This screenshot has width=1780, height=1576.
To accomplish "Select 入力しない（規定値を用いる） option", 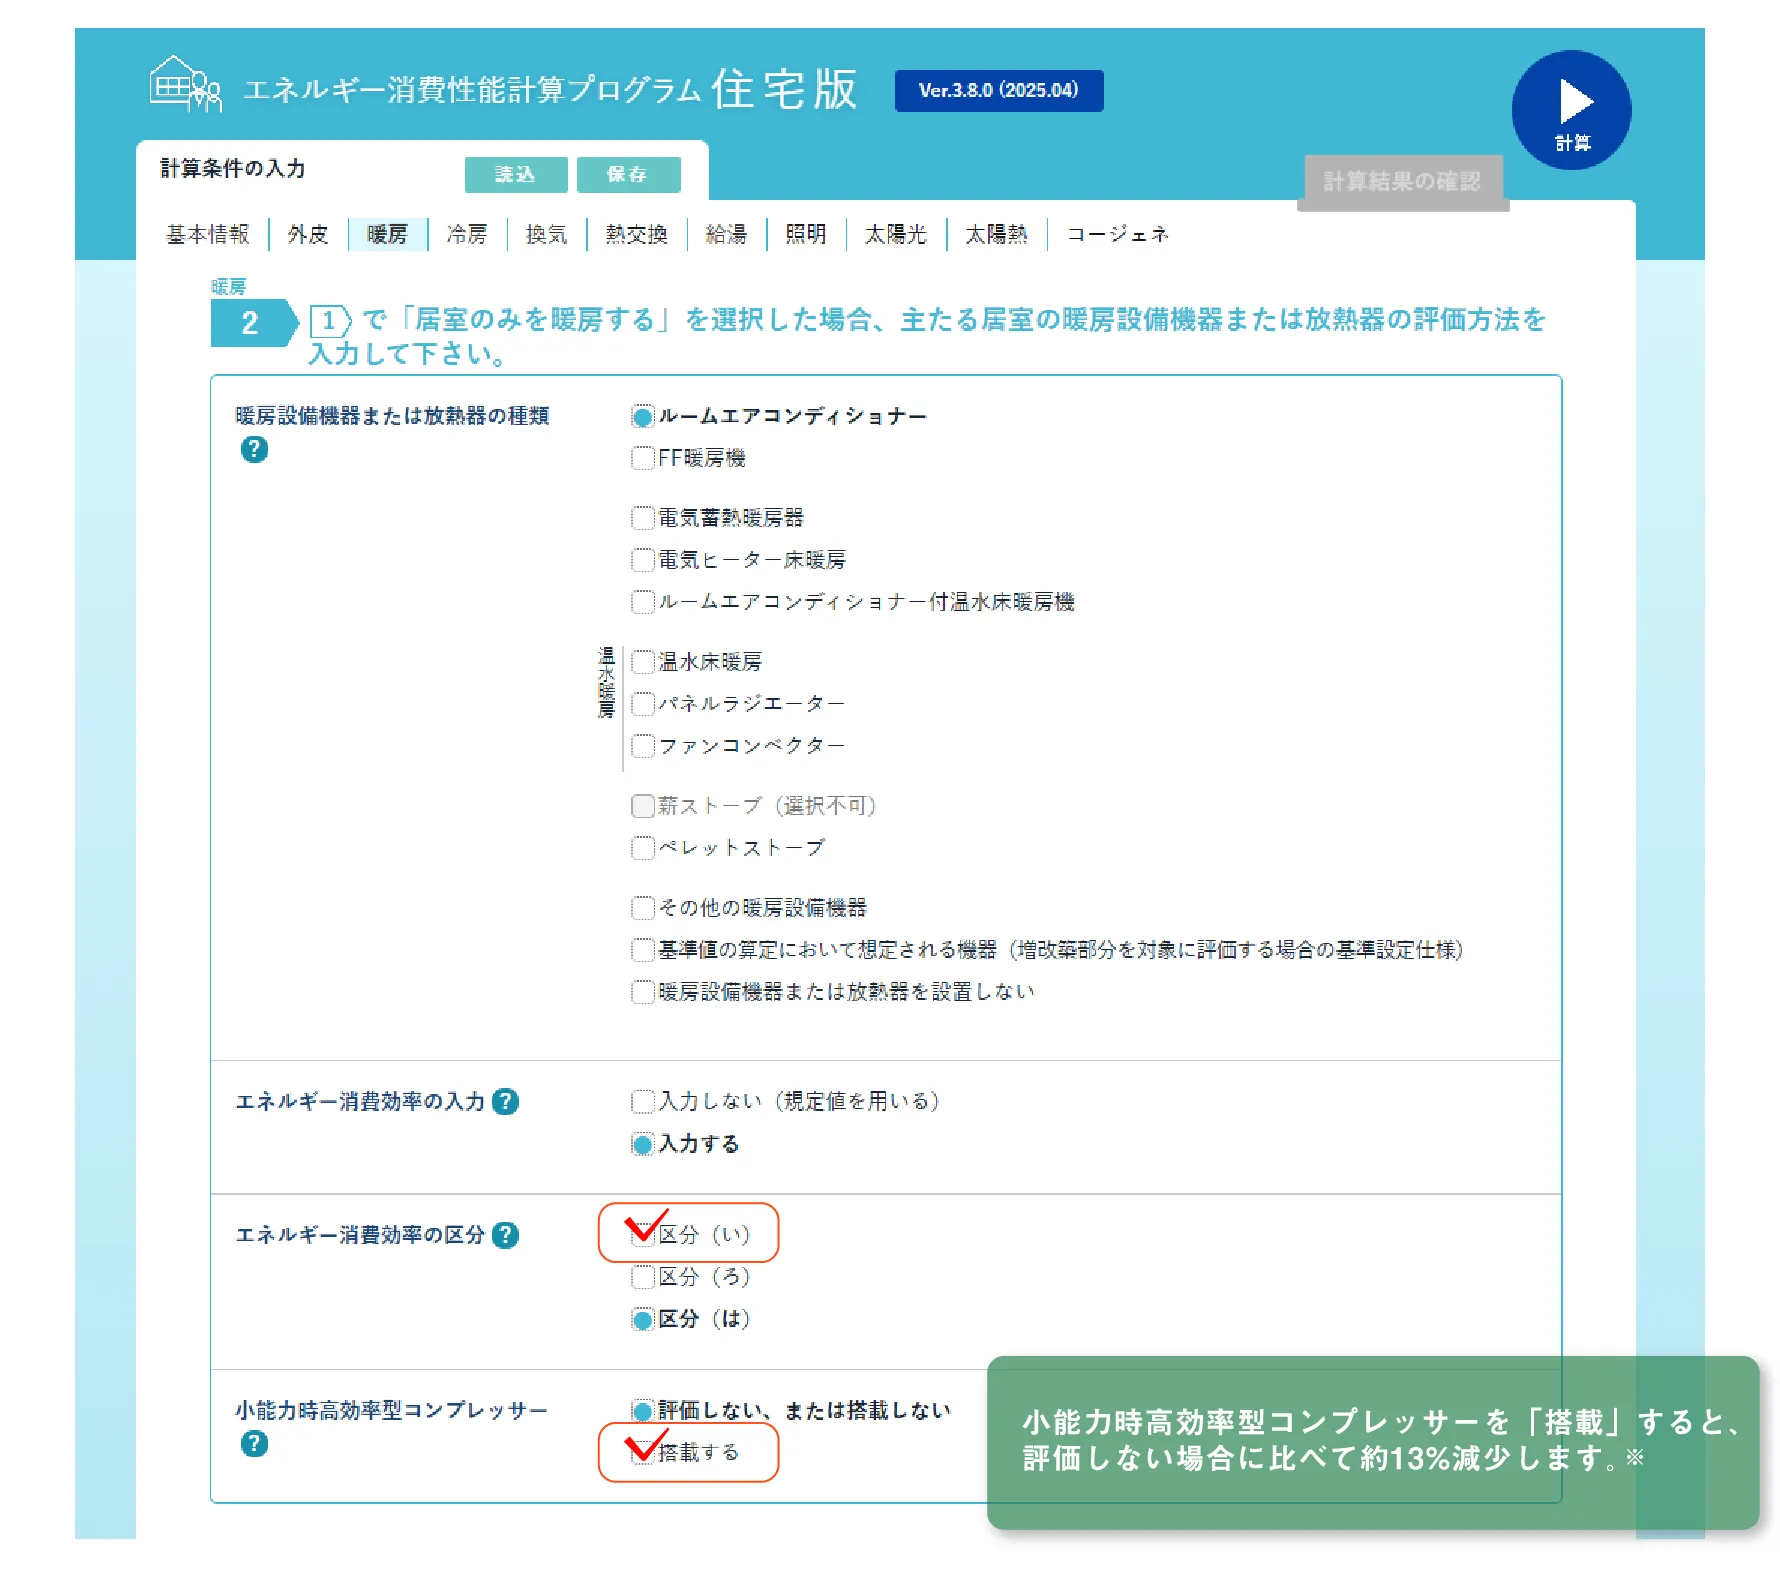I will [643, 1102].
